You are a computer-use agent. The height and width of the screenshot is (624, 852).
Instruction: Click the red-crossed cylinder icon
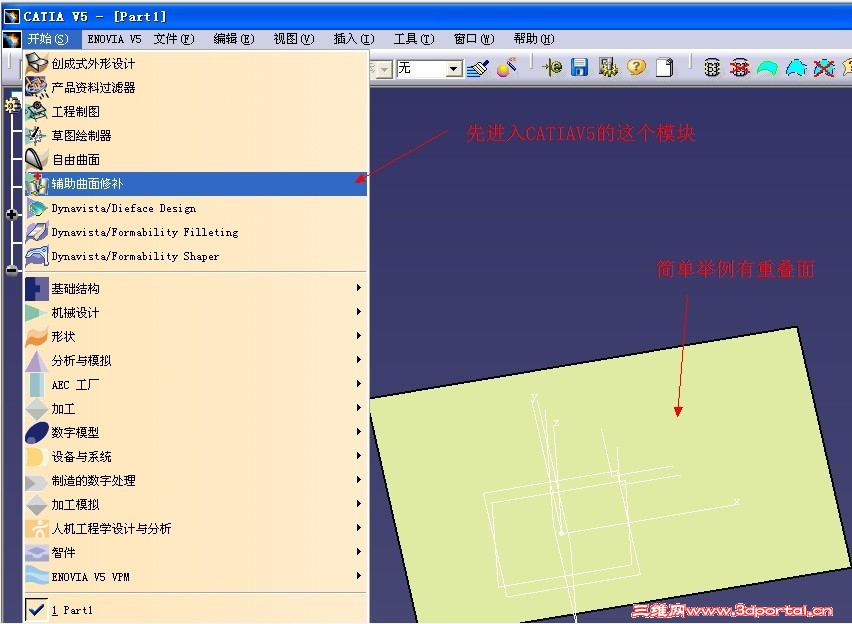coord(740,68)
